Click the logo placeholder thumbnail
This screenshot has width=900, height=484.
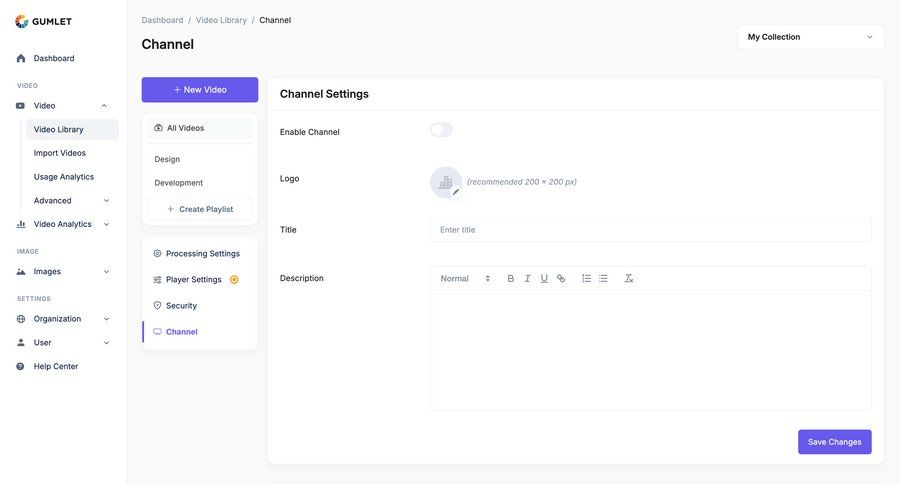tap(446, 183)
